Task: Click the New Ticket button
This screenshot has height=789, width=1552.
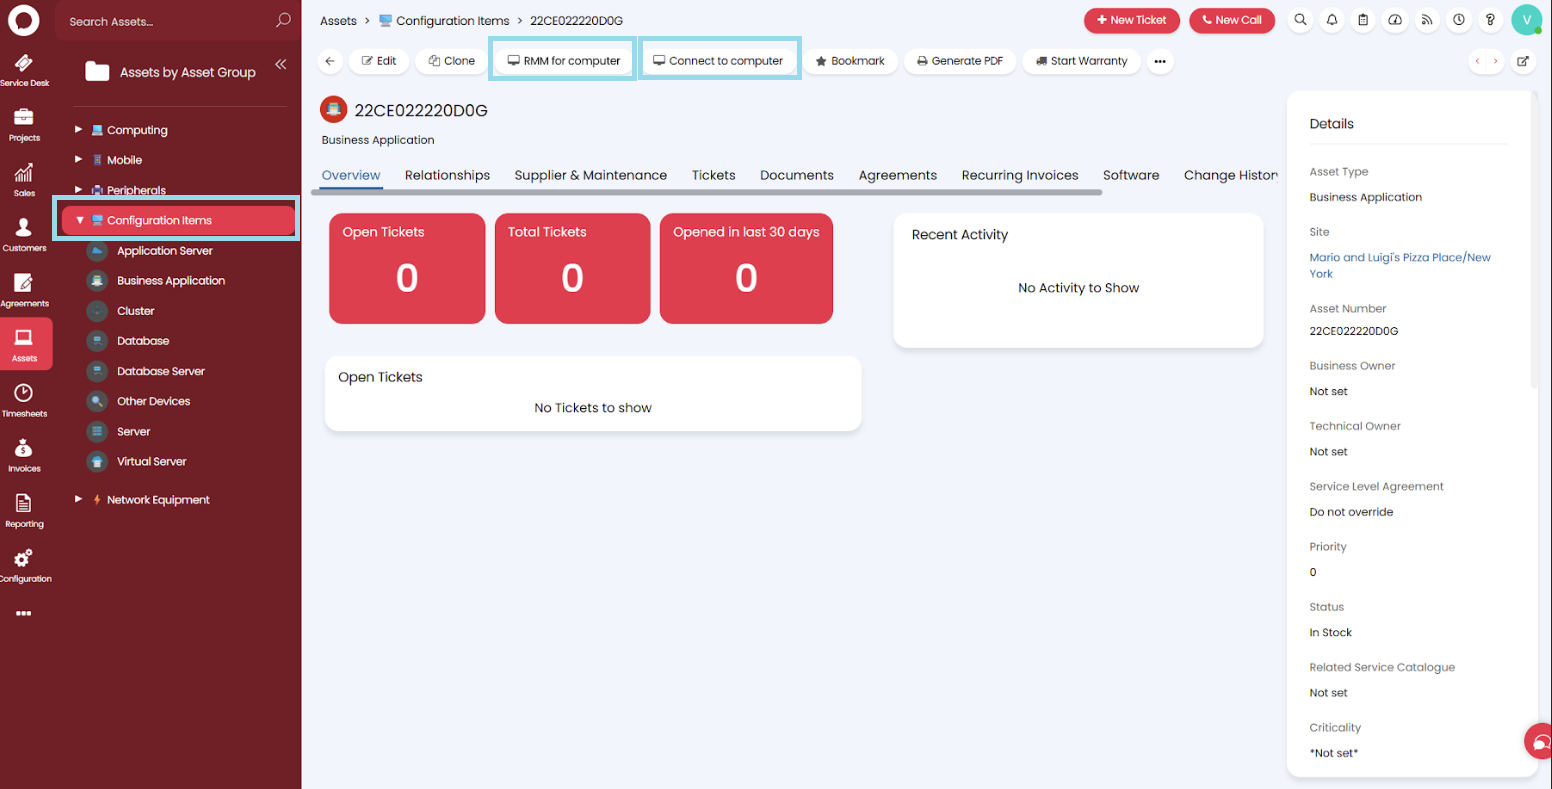Action: point(1131,20)
